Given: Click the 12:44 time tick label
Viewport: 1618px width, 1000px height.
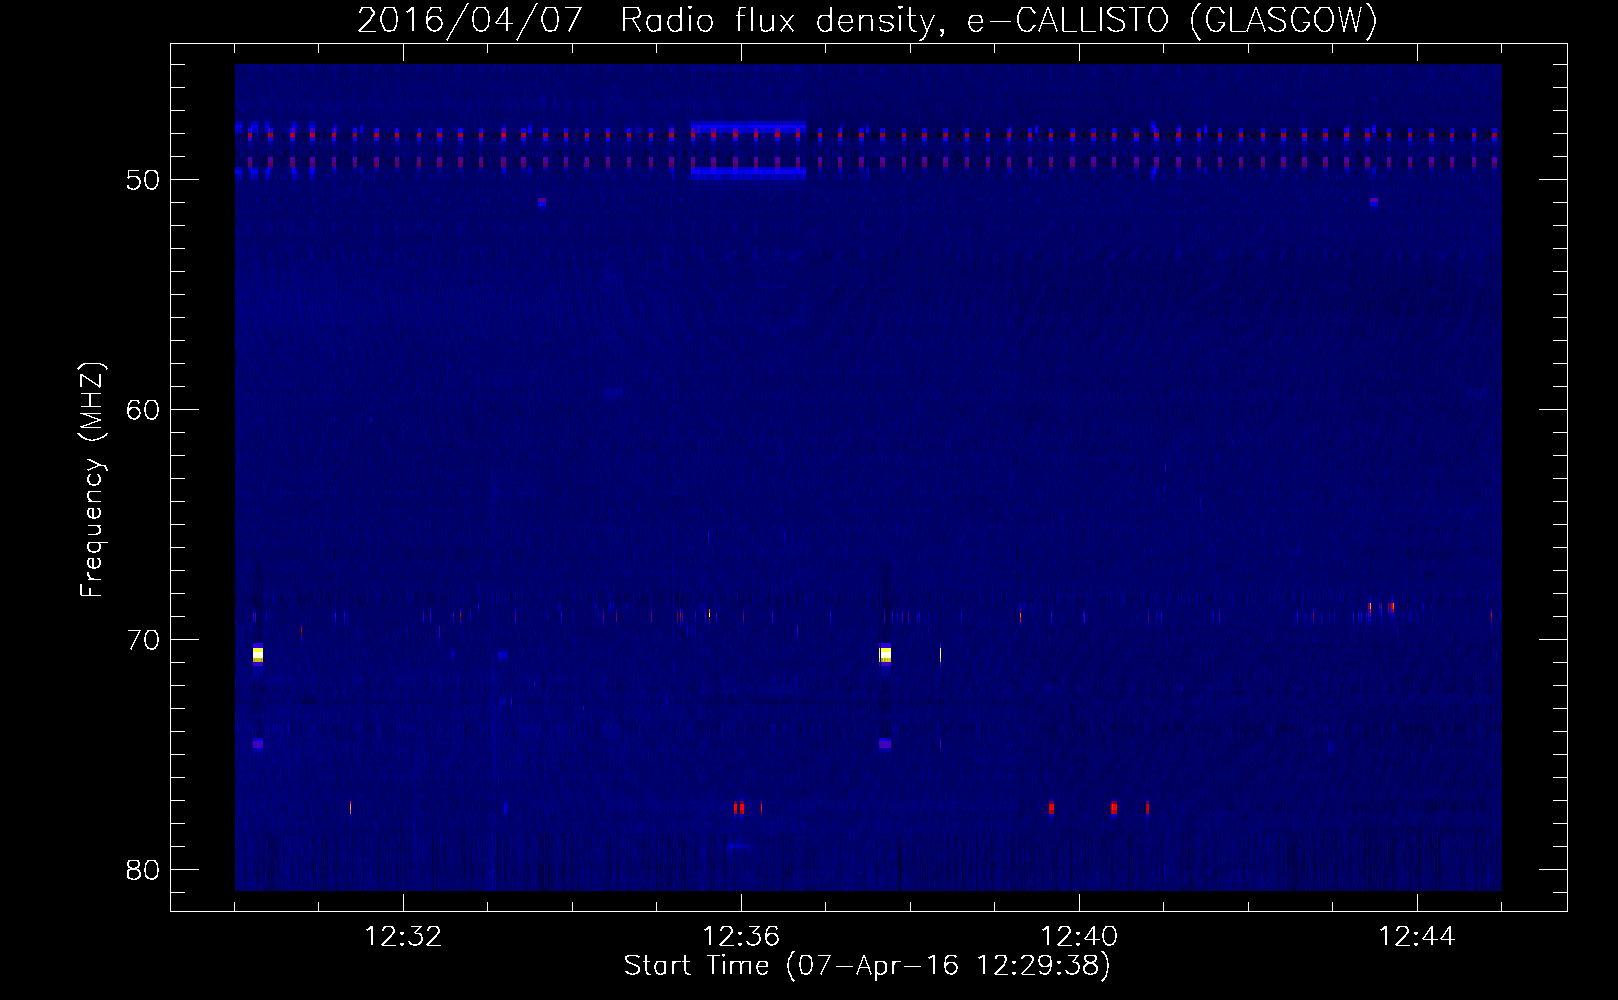Looking at the screenshot, I should point(1417,937).
